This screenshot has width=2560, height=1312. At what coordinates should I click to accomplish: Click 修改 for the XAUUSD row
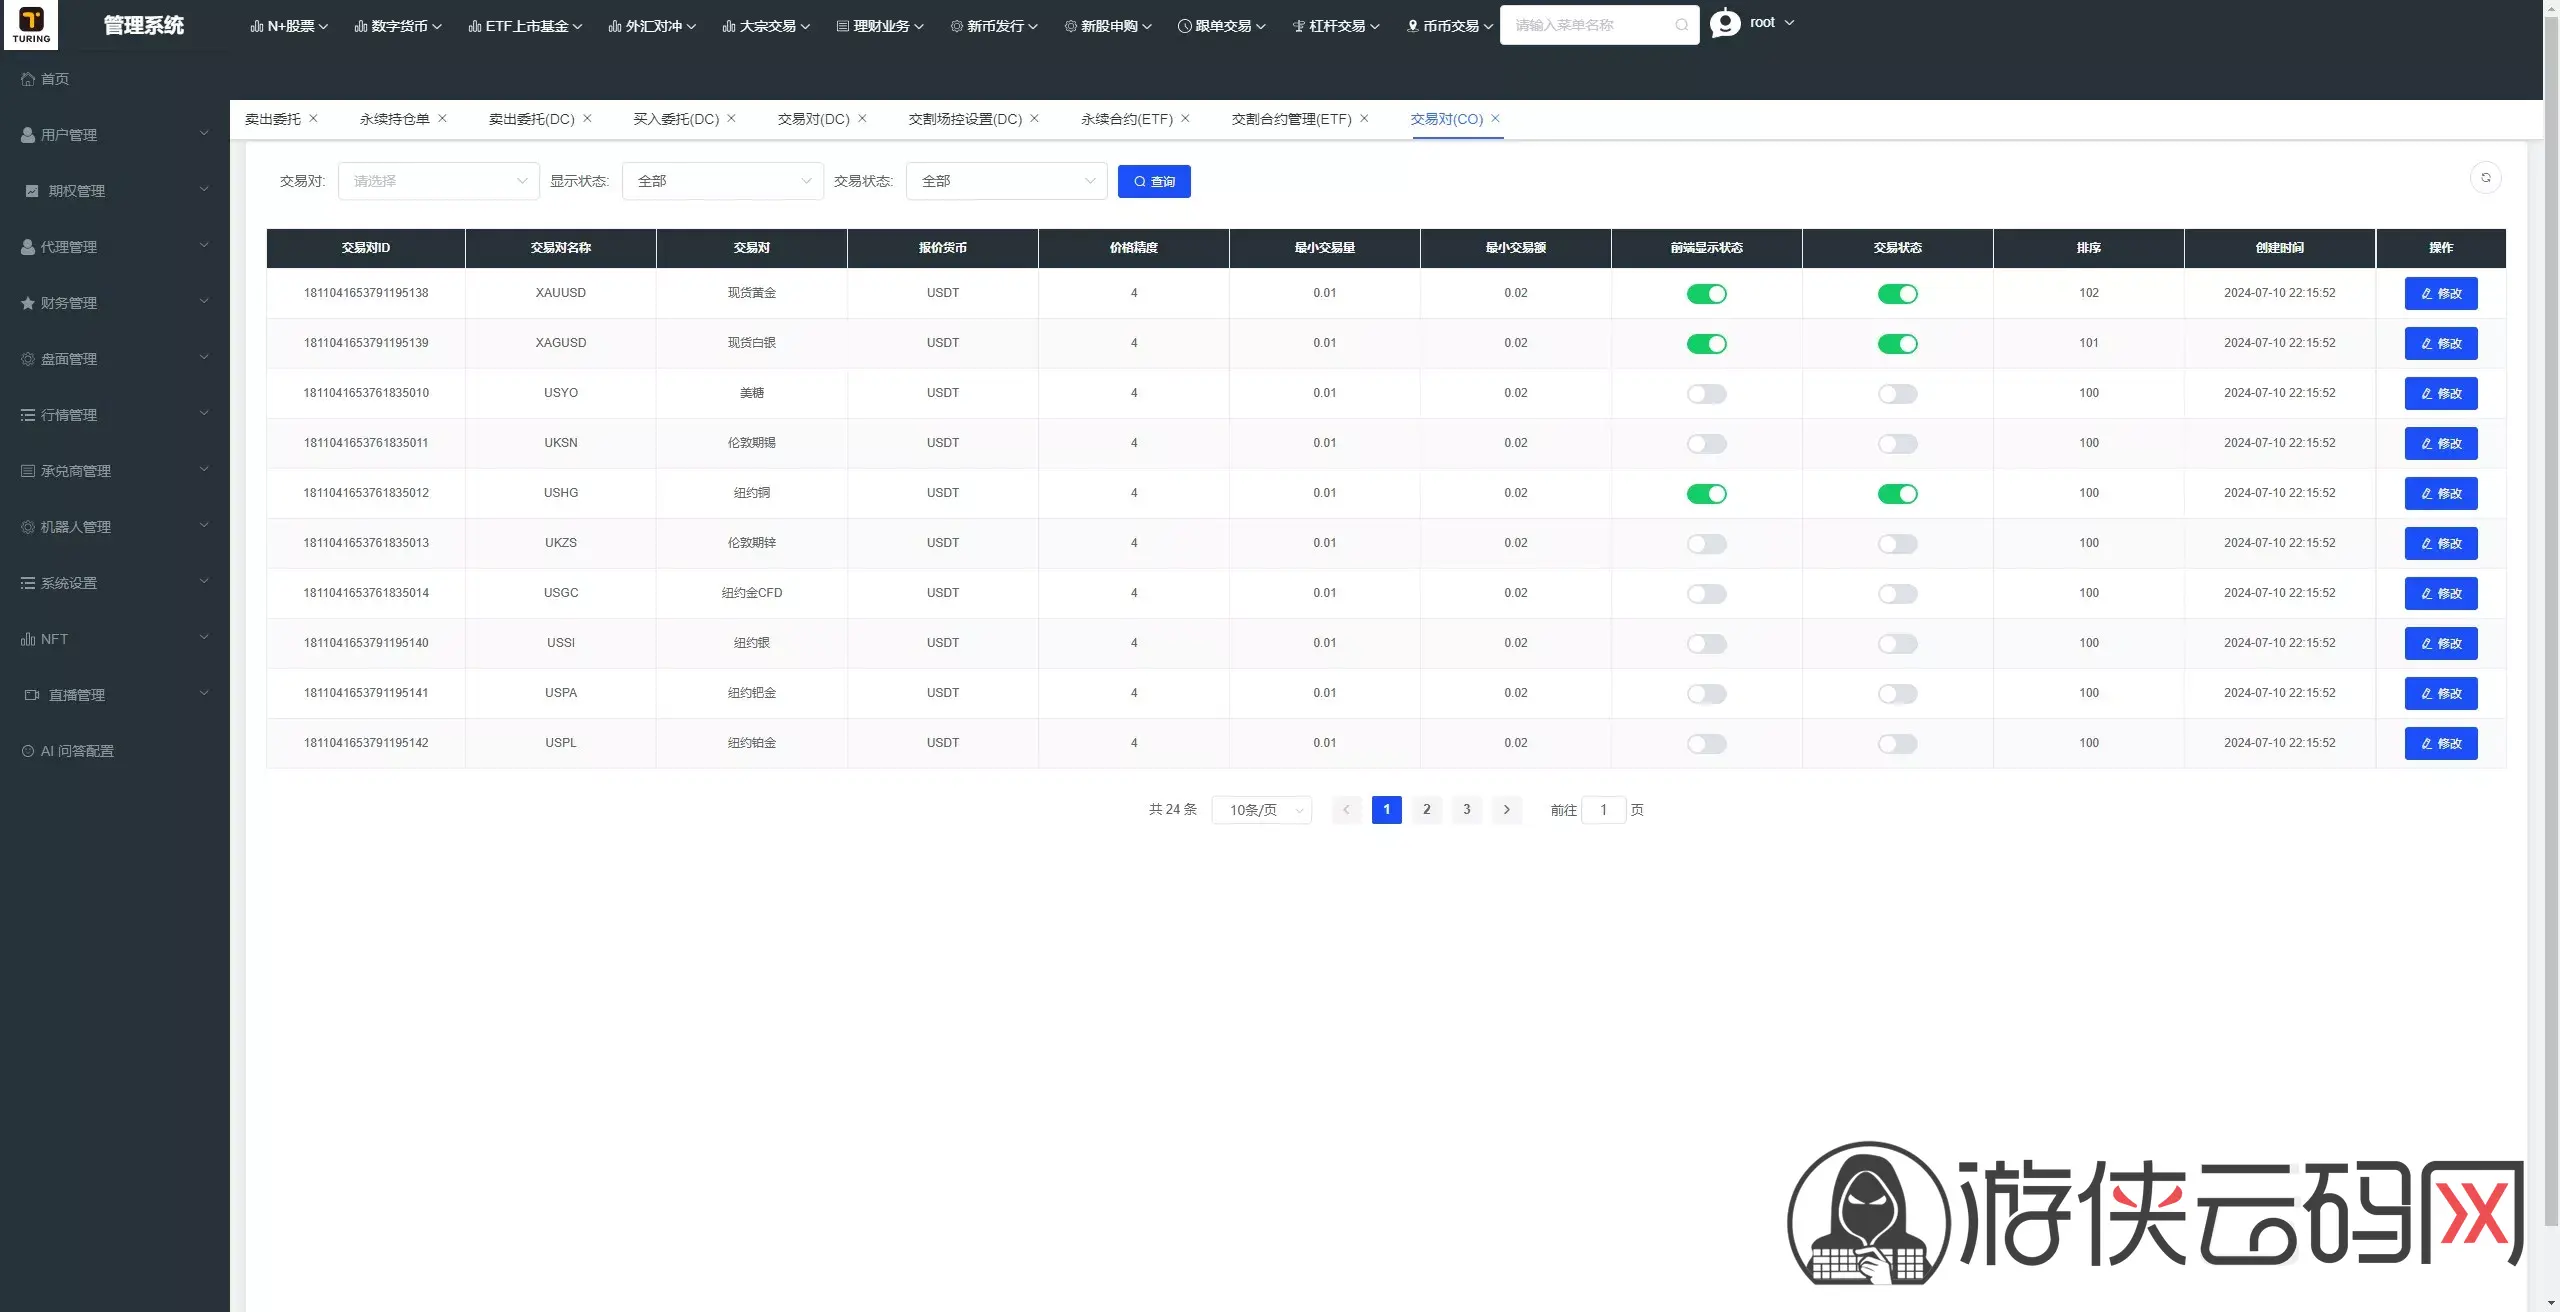2441,294
